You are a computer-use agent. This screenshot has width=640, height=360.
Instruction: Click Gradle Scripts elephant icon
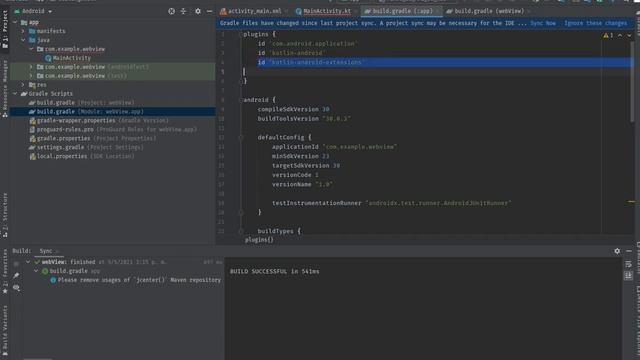24,94
